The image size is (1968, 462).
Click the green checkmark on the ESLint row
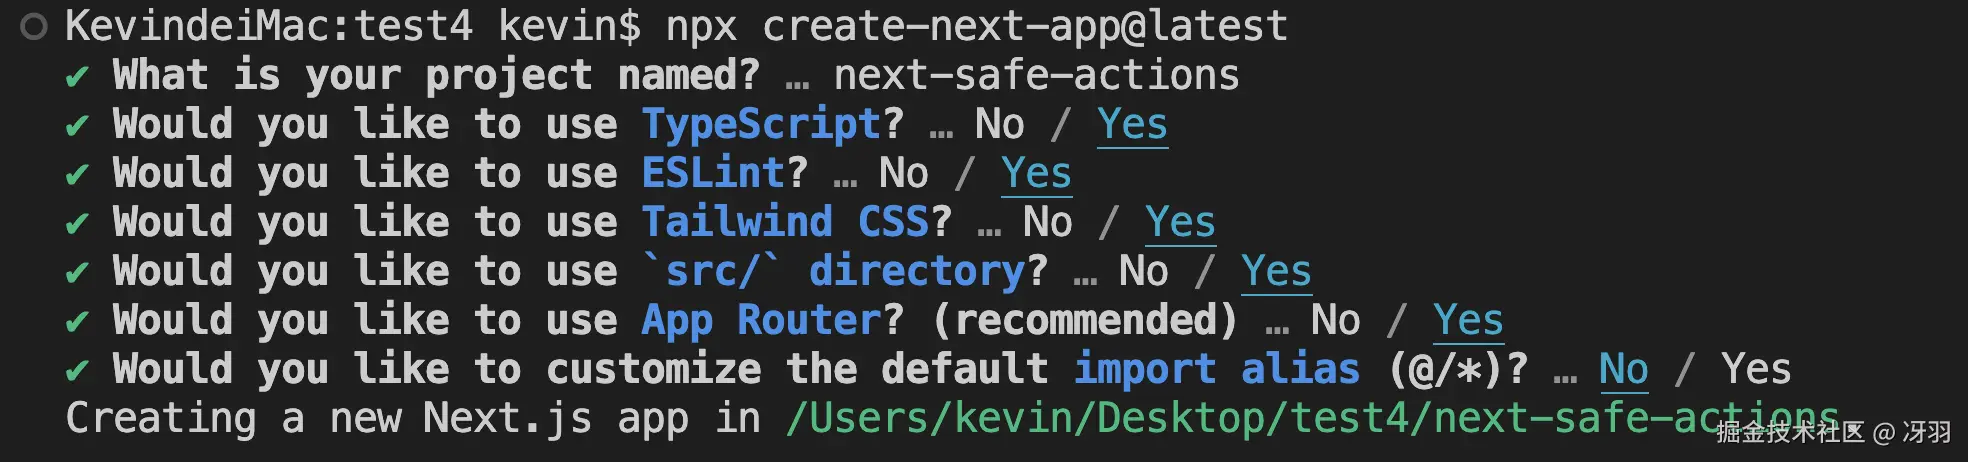(x=77, y=175)
